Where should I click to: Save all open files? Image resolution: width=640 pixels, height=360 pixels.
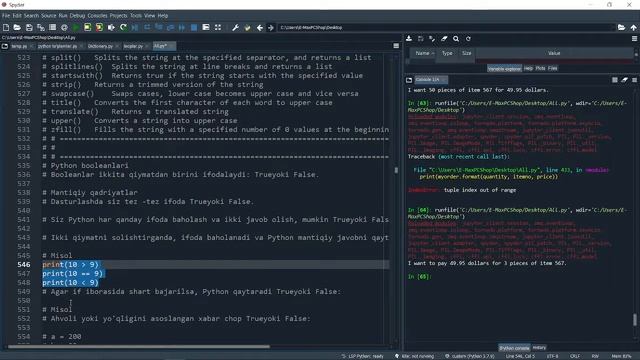click(x=41, y=27)
